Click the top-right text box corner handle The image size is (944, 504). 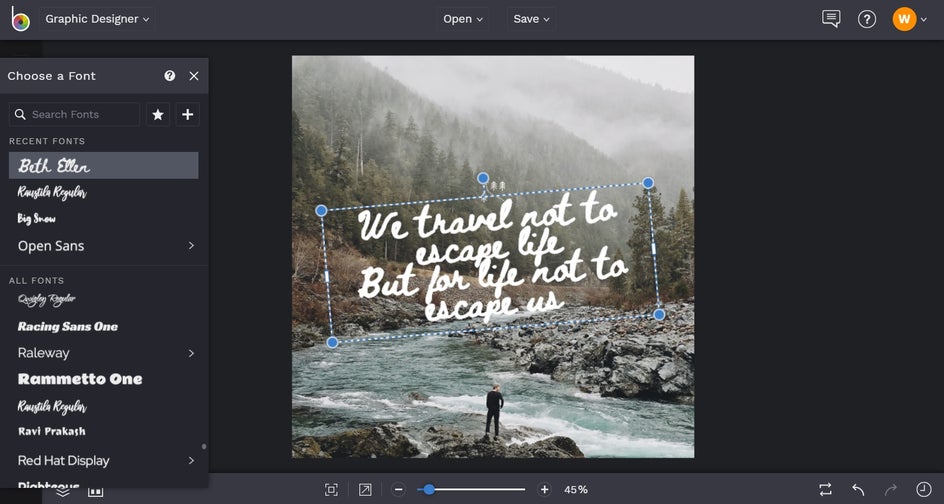click(x=648, y=182)
